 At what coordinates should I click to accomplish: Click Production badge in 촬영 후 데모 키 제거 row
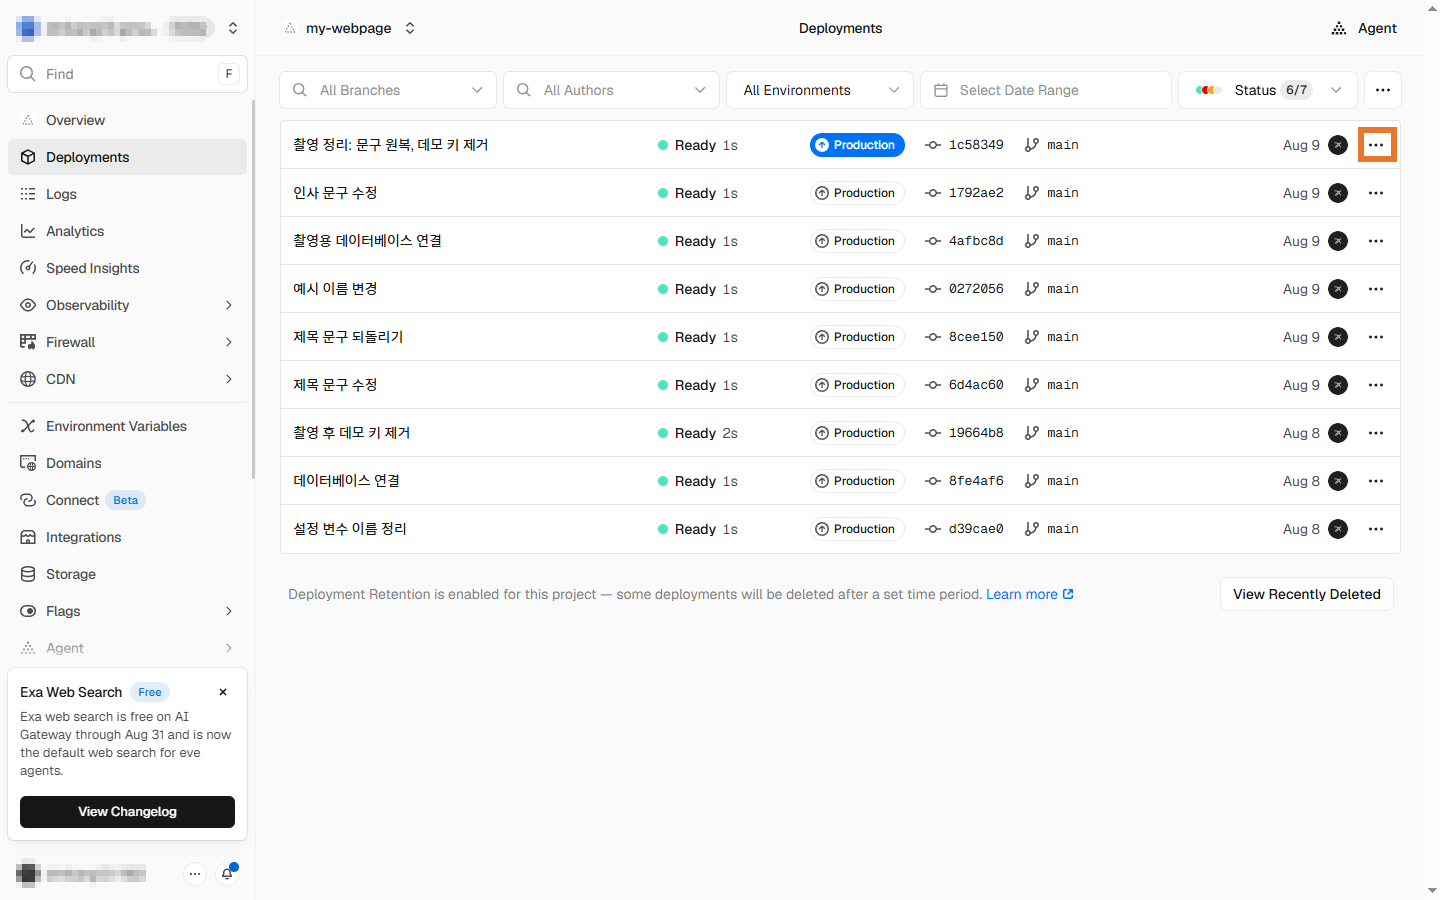[x=857, y=433]
